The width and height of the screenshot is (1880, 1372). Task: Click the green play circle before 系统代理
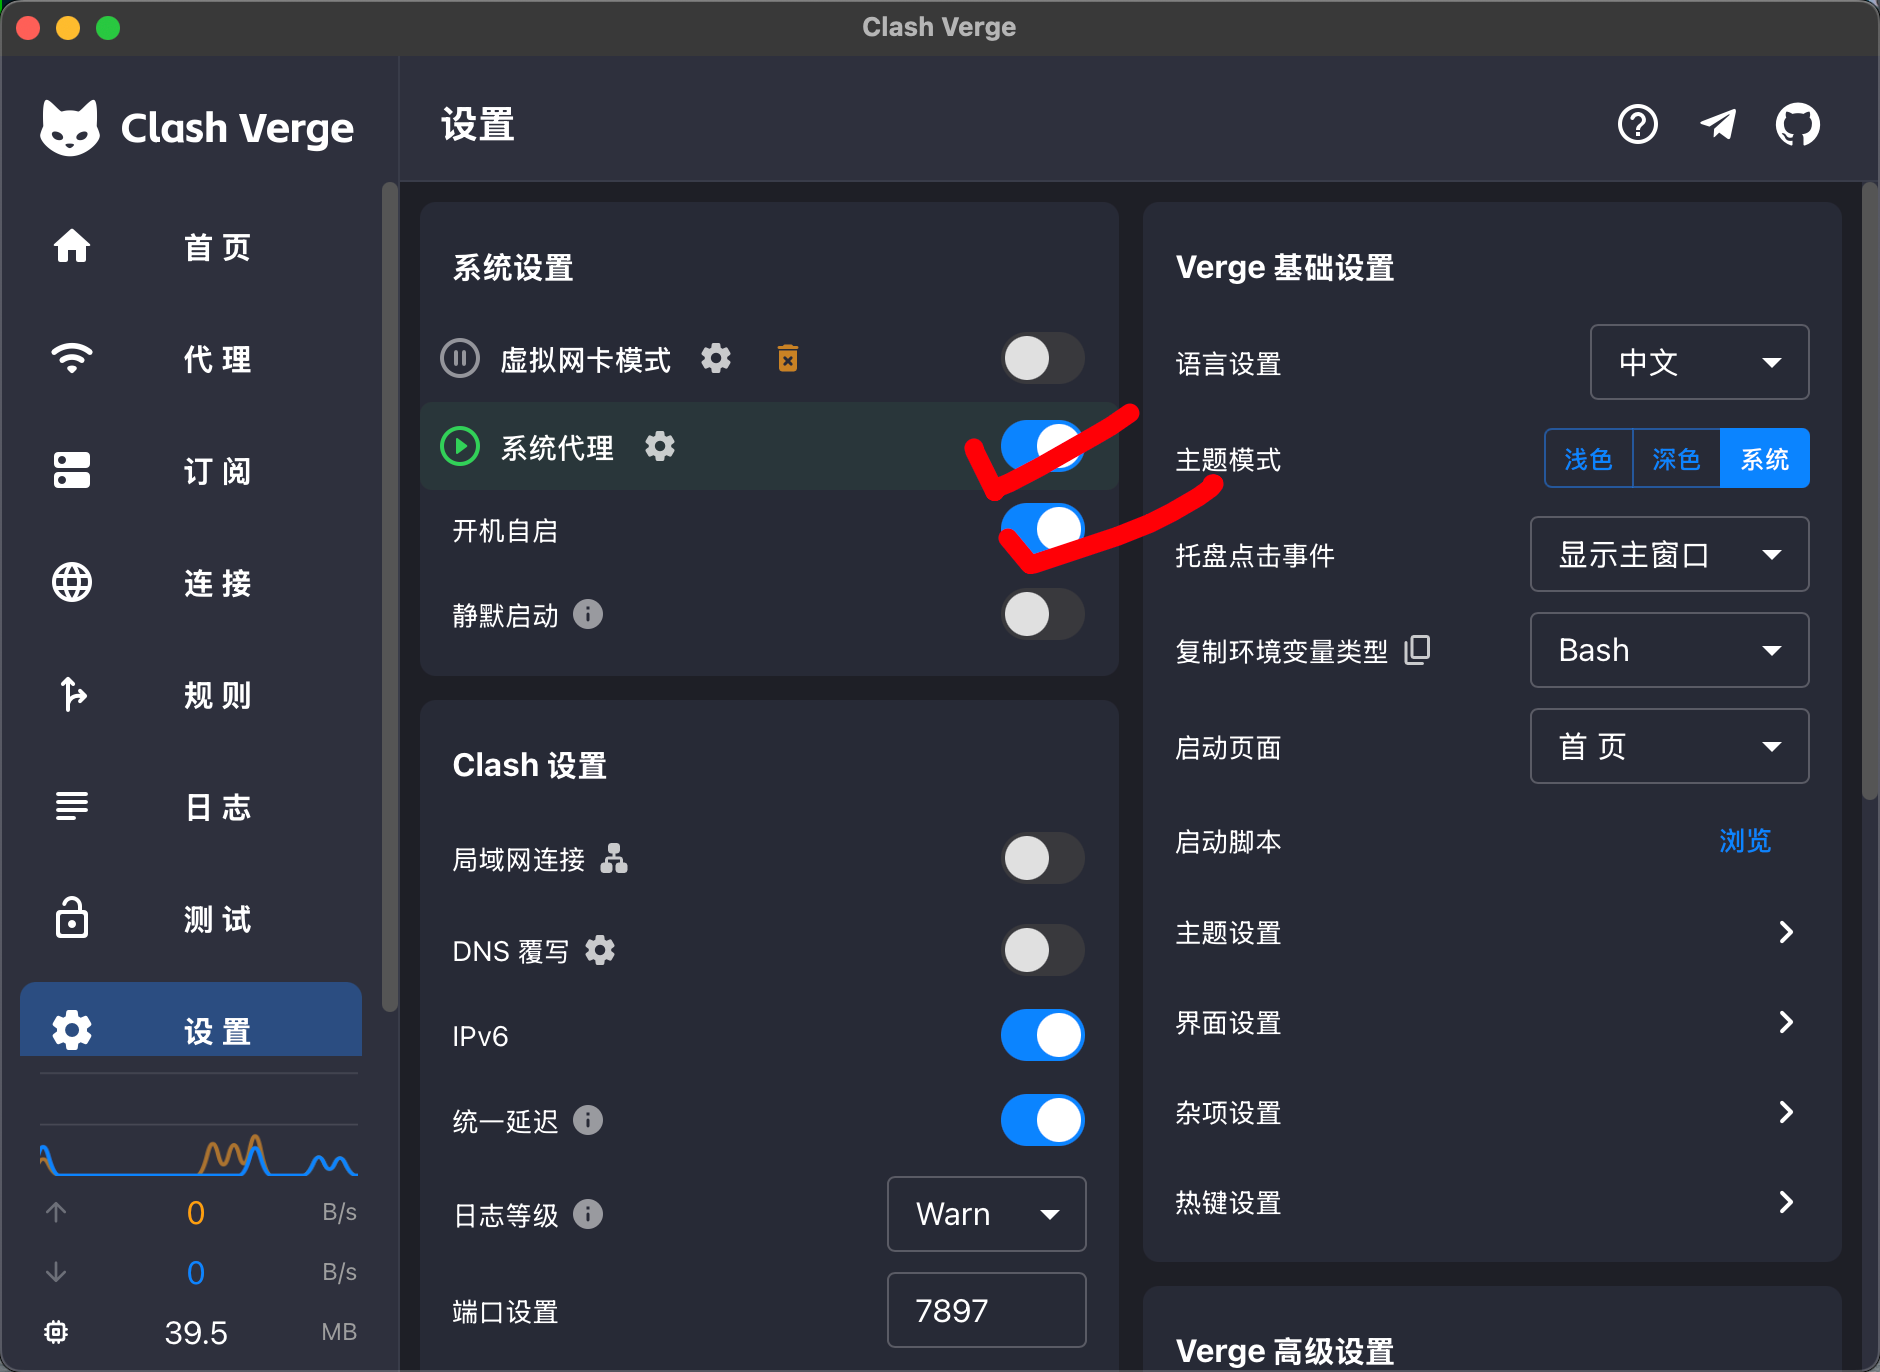click(460, 446)
